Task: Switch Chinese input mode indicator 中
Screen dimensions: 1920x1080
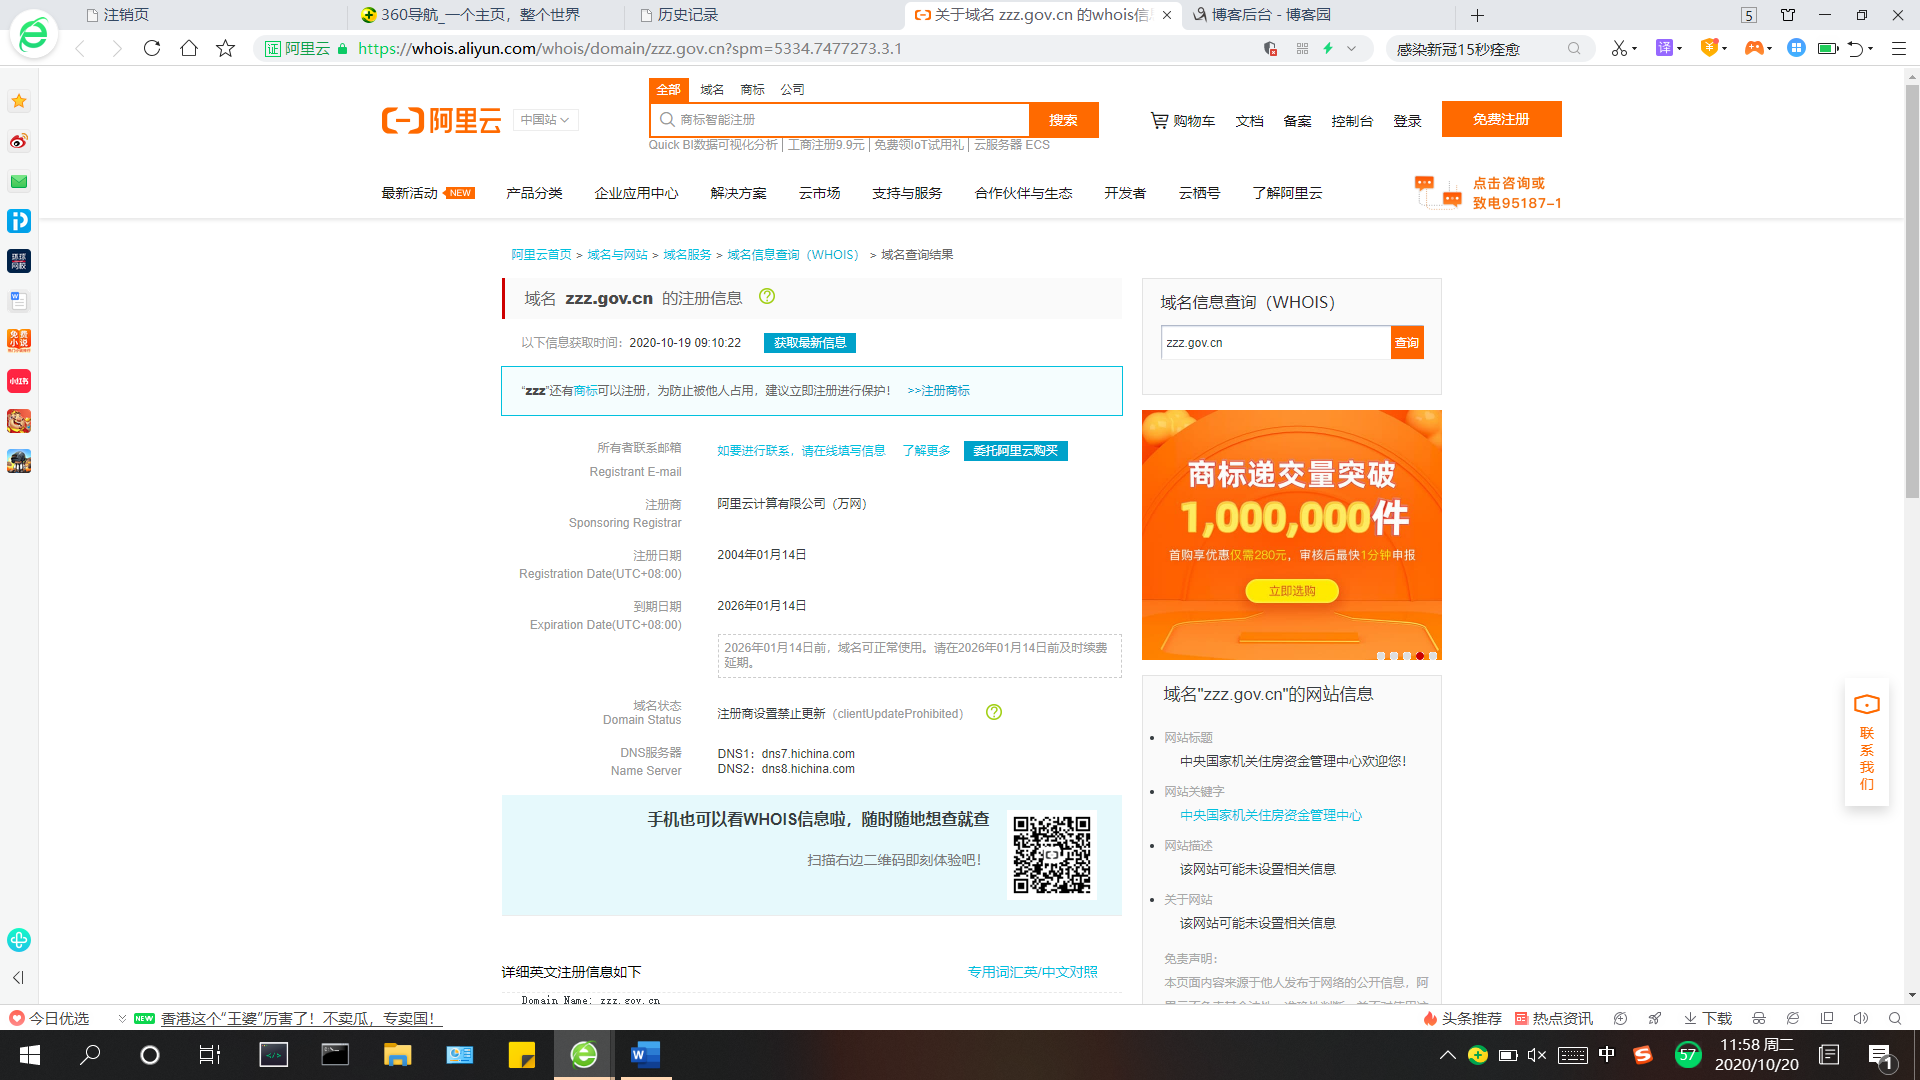Action: 1606,1054
